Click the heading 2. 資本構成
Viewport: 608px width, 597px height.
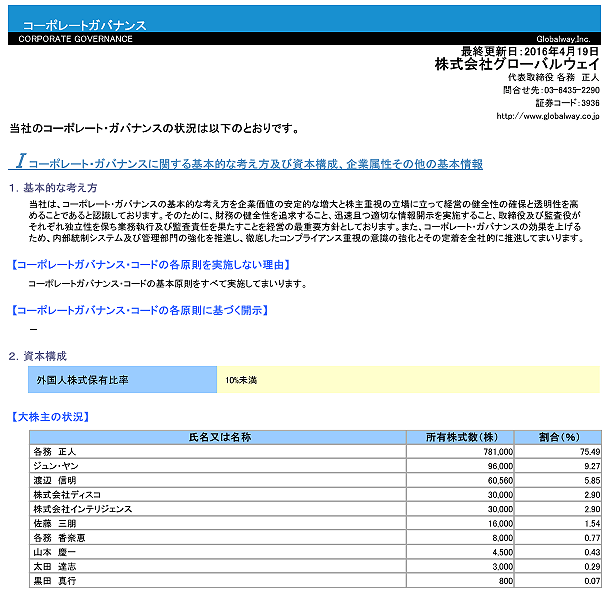click(38, 356)
